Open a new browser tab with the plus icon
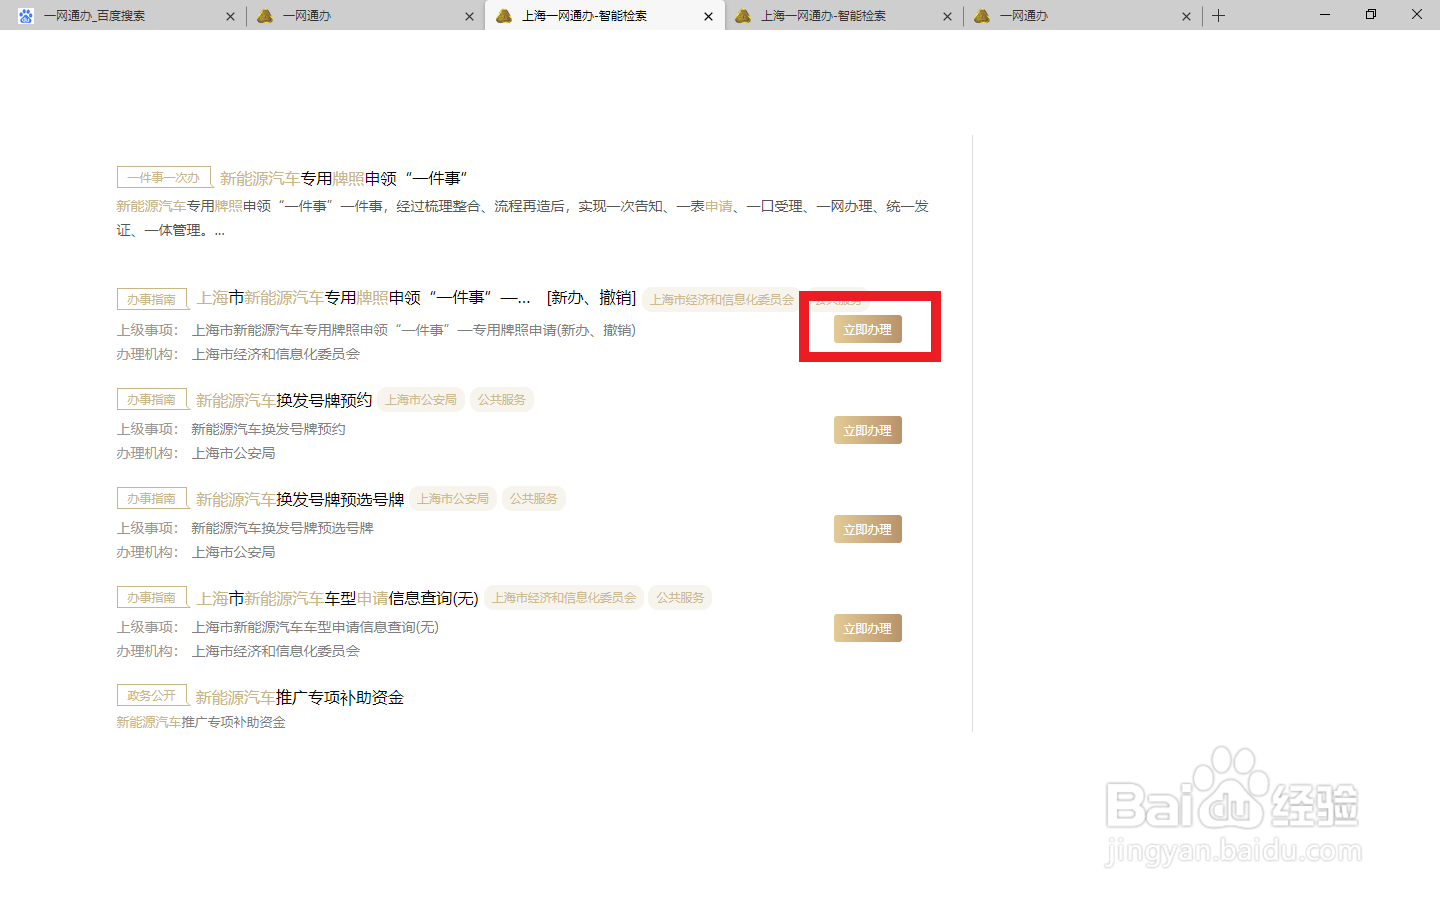This screenshot has width=1440, height=900. [x=1218, y=15]
